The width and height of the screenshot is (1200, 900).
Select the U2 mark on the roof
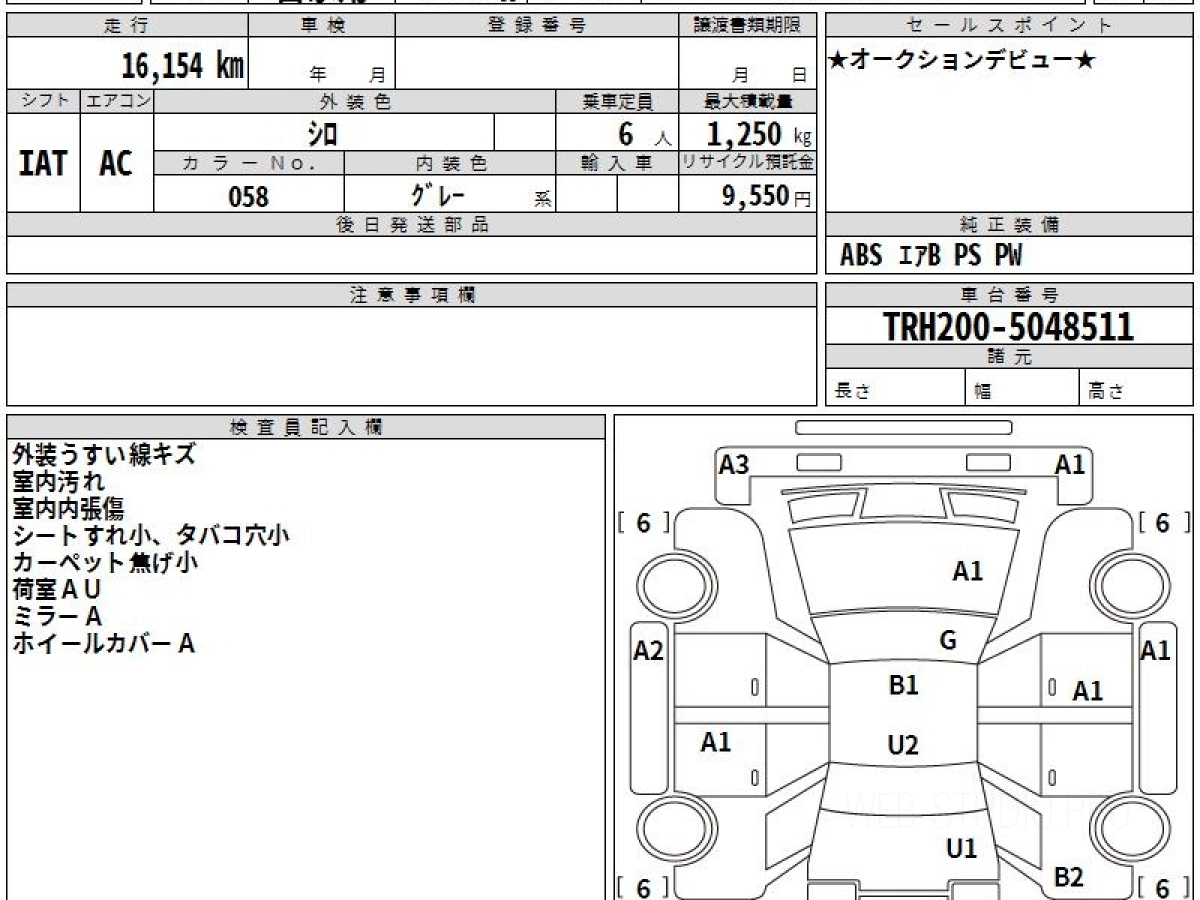[903, 745]
